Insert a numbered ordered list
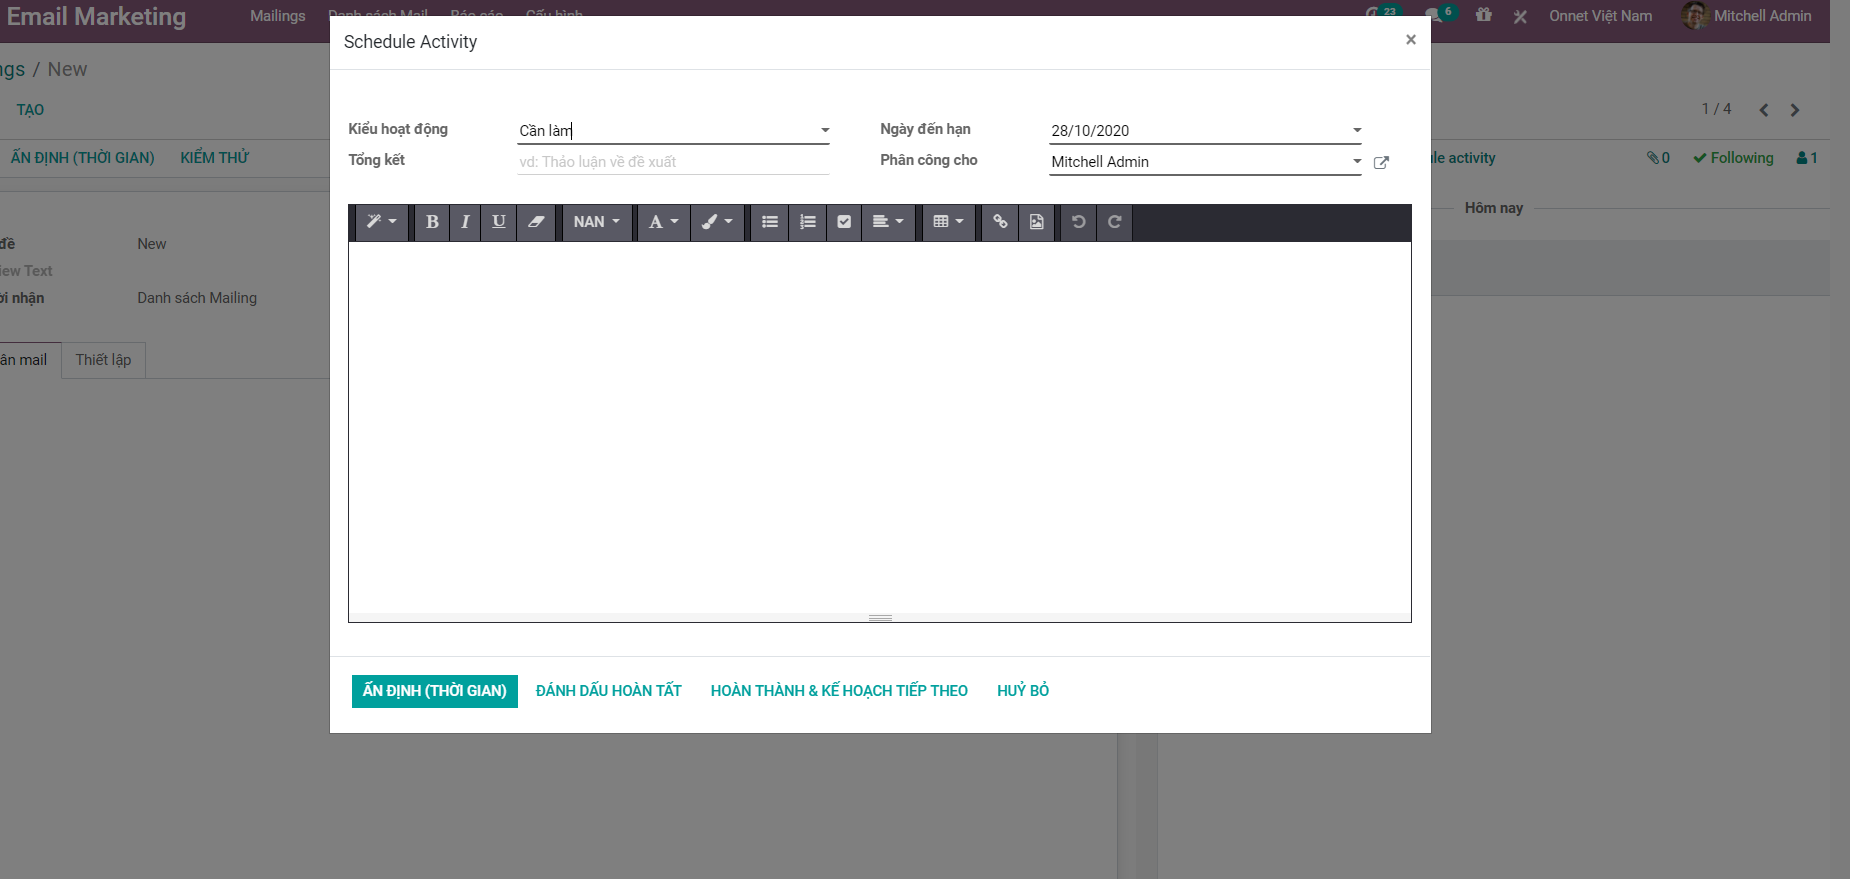This screenshot has width=1850, height=879. [x=808, y=222]
